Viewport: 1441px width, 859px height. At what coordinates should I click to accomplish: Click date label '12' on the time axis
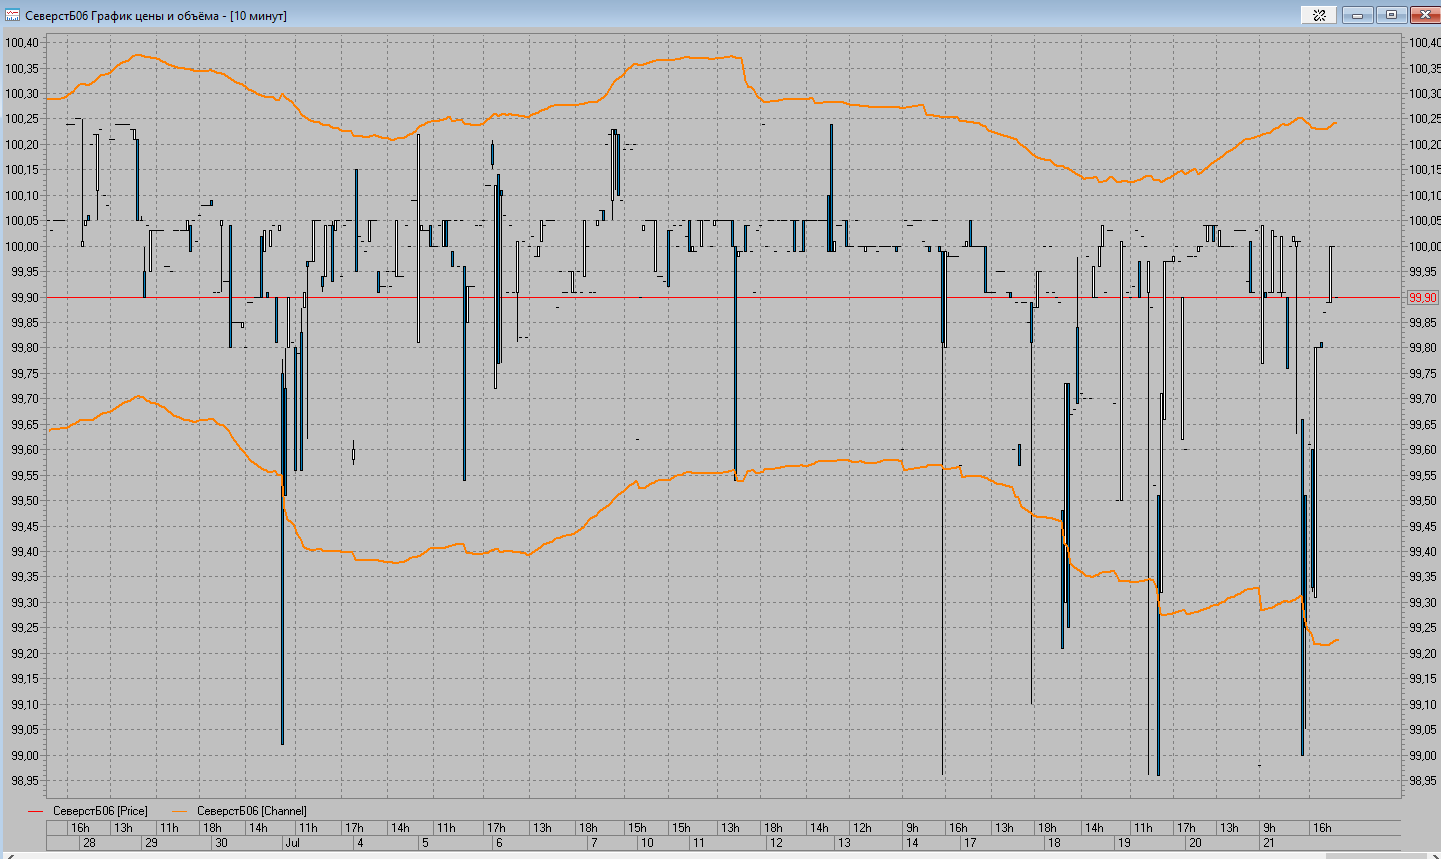[x=776, y=843]
